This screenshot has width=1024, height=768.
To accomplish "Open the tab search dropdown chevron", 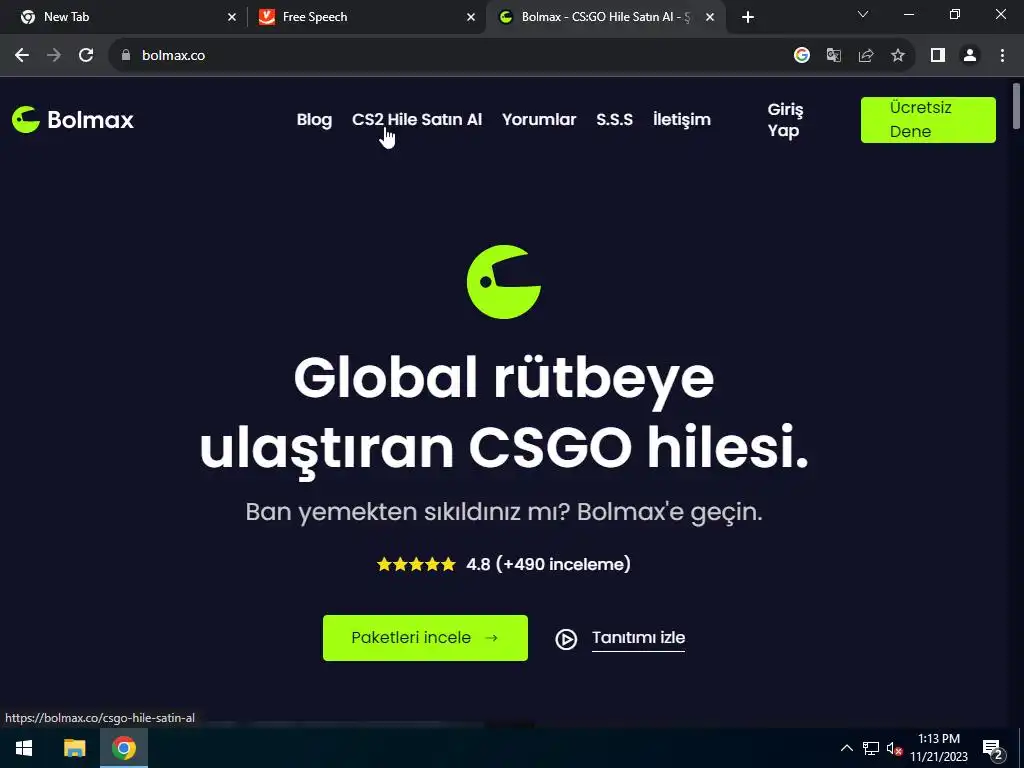I will (863, 14).
